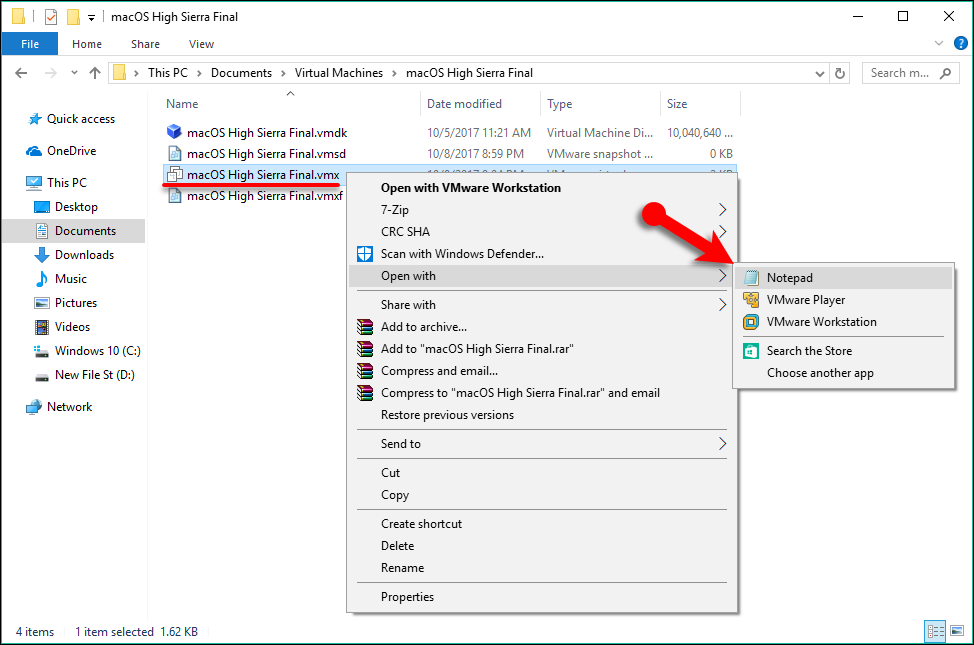The width and height of the screenshot is (974, 645).
Task: Sort by the Size column header
Action: coord(676,104)
